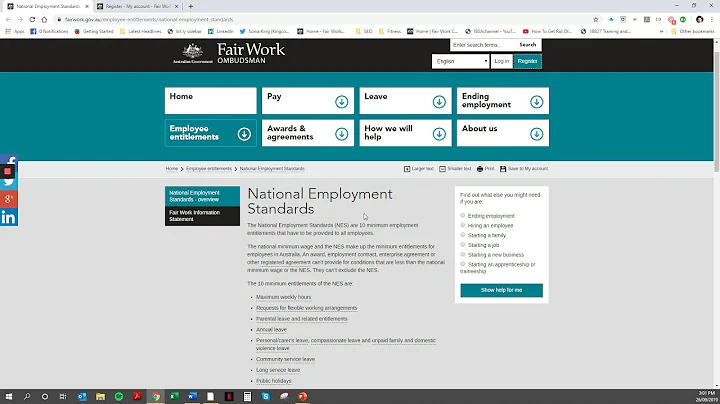Open Annual leave link
The image size is (720, 404).
271,330
